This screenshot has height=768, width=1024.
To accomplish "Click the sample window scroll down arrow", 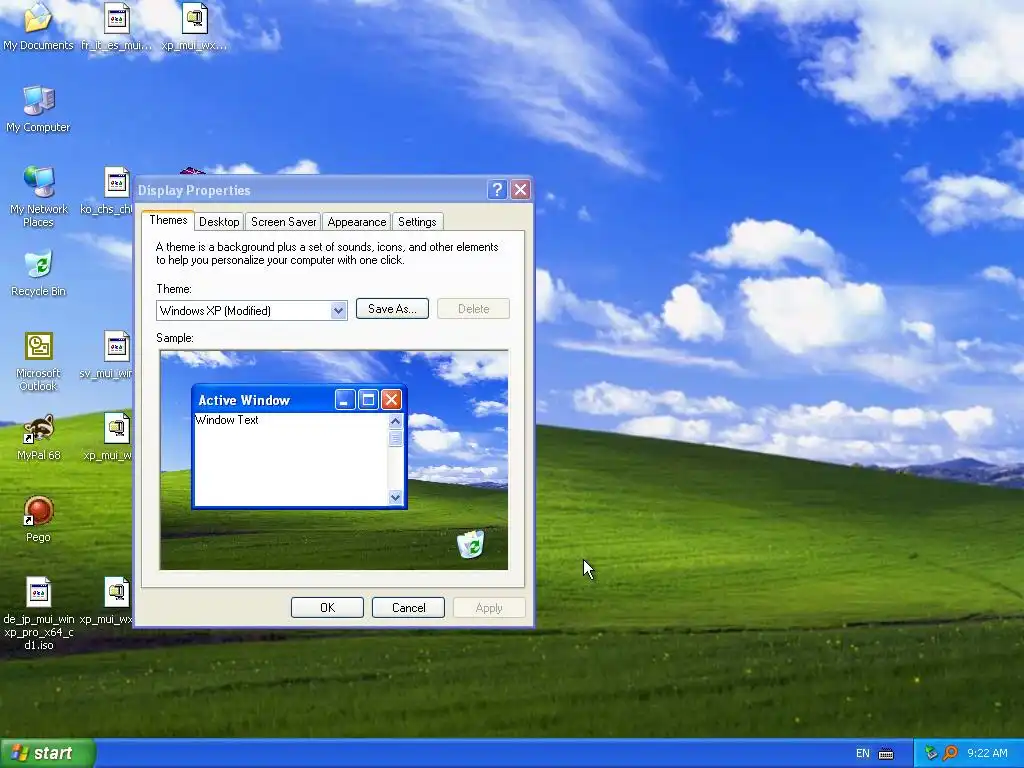I will (x=395, y=498).
